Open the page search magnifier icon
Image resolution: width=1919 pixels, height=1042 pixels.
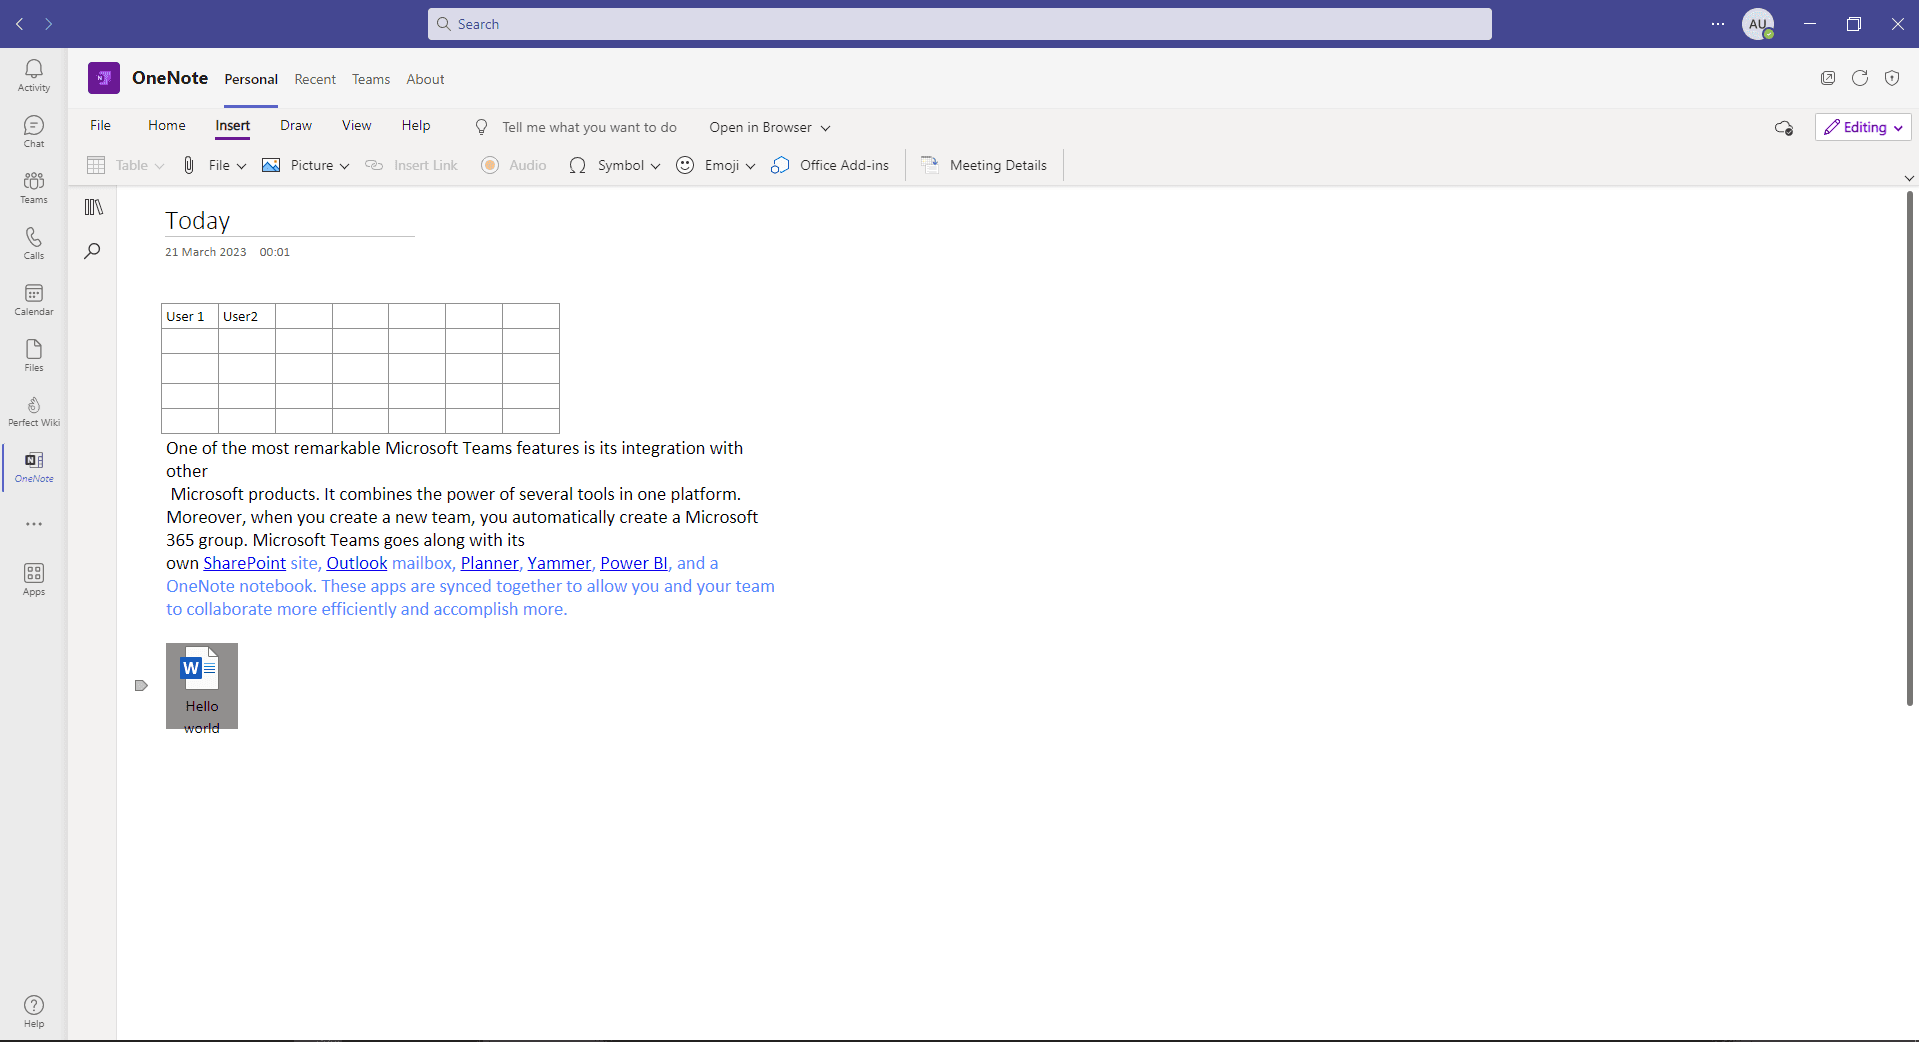[93, 251]
